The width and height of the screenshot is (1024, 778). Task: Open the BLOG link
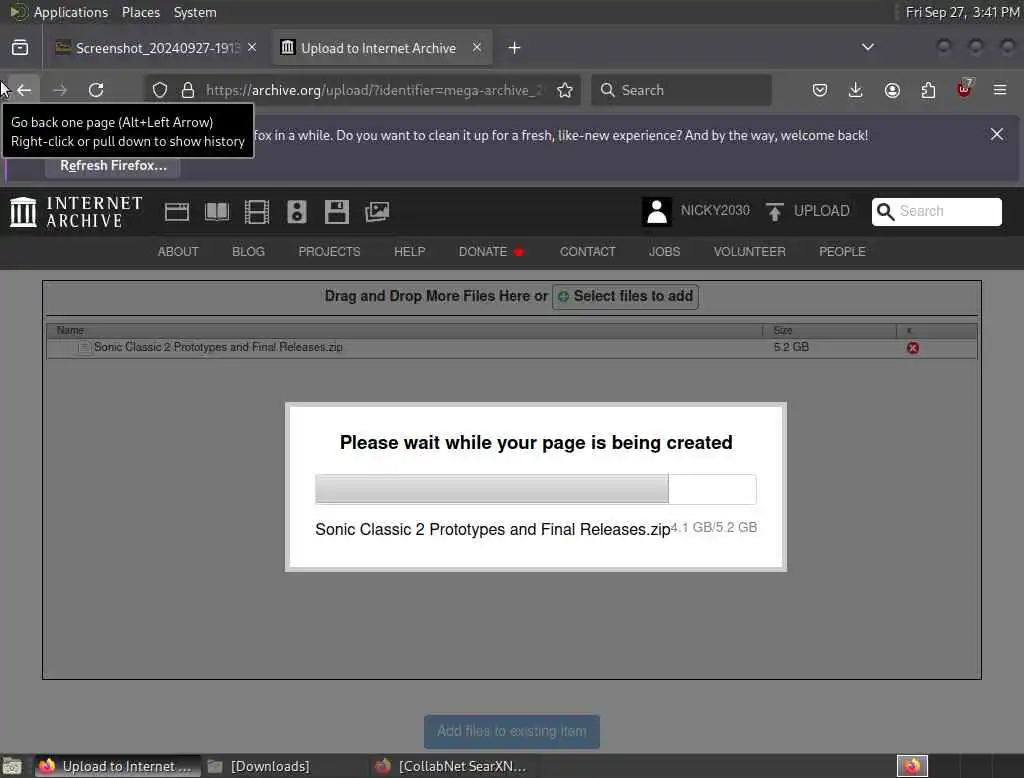(x=248, y=251)
